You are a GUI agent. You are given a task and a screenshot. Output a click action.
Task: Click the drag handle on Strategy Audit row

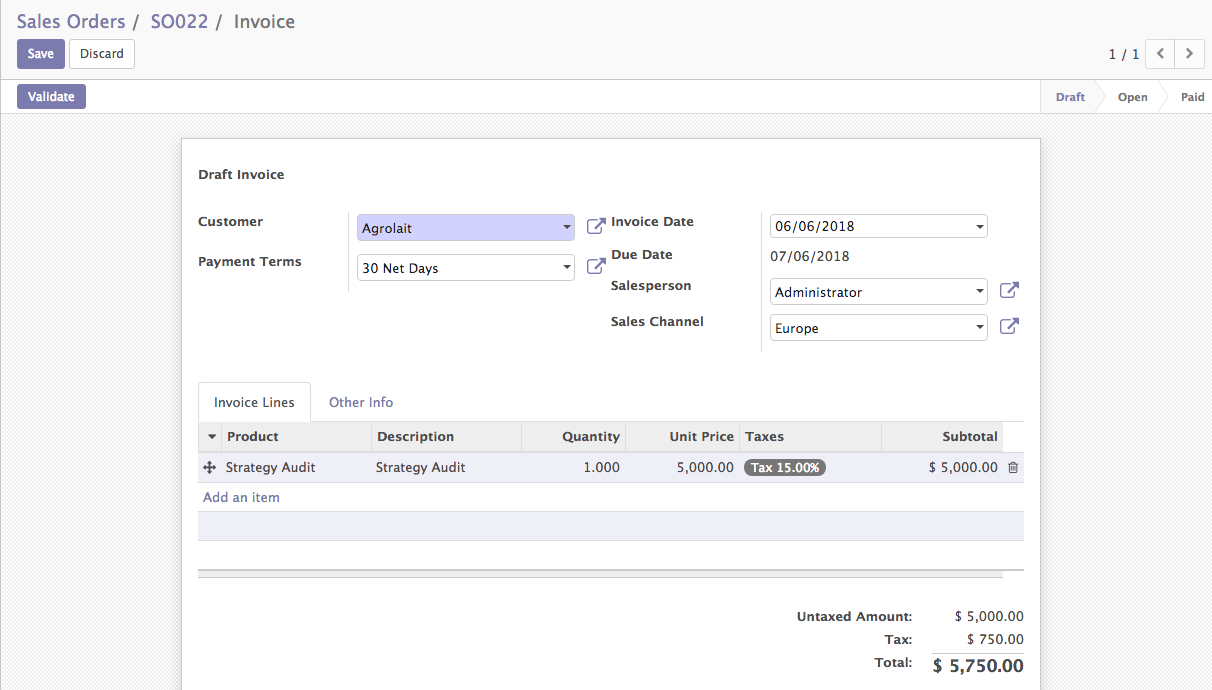208,467
